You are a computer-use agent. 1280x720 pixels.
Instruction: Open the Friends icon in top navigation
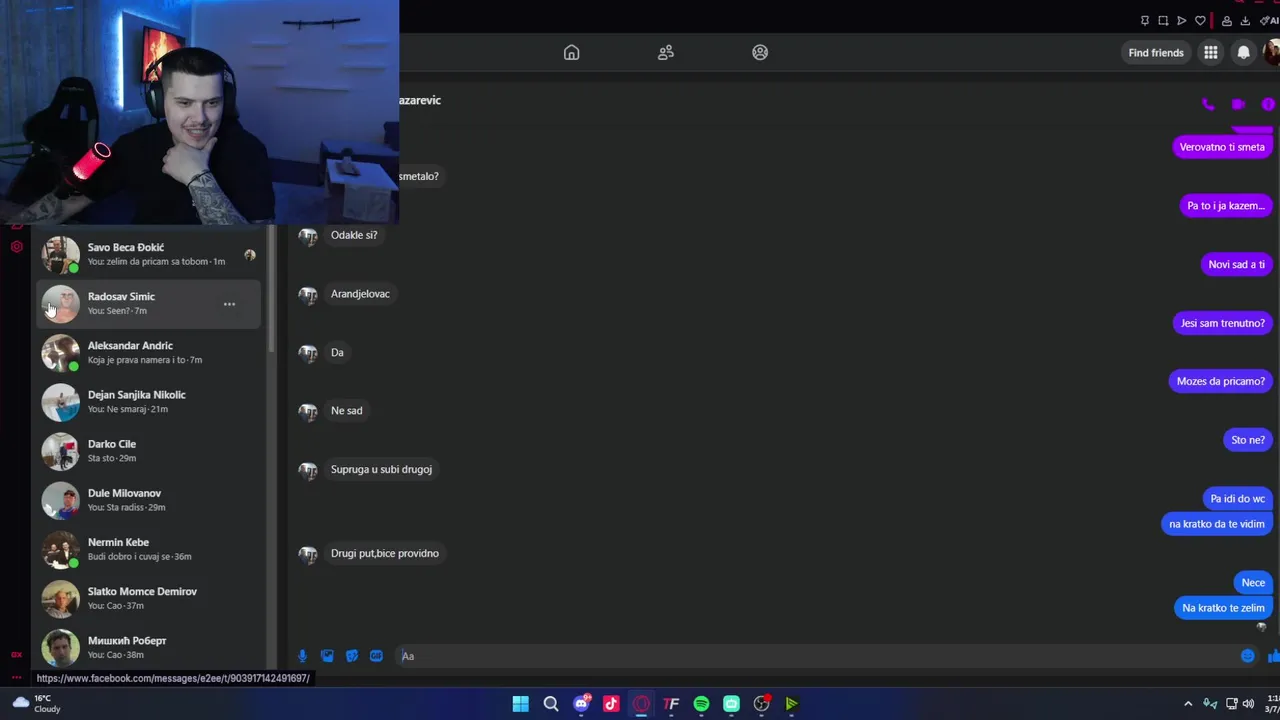[x=666, y=53]
